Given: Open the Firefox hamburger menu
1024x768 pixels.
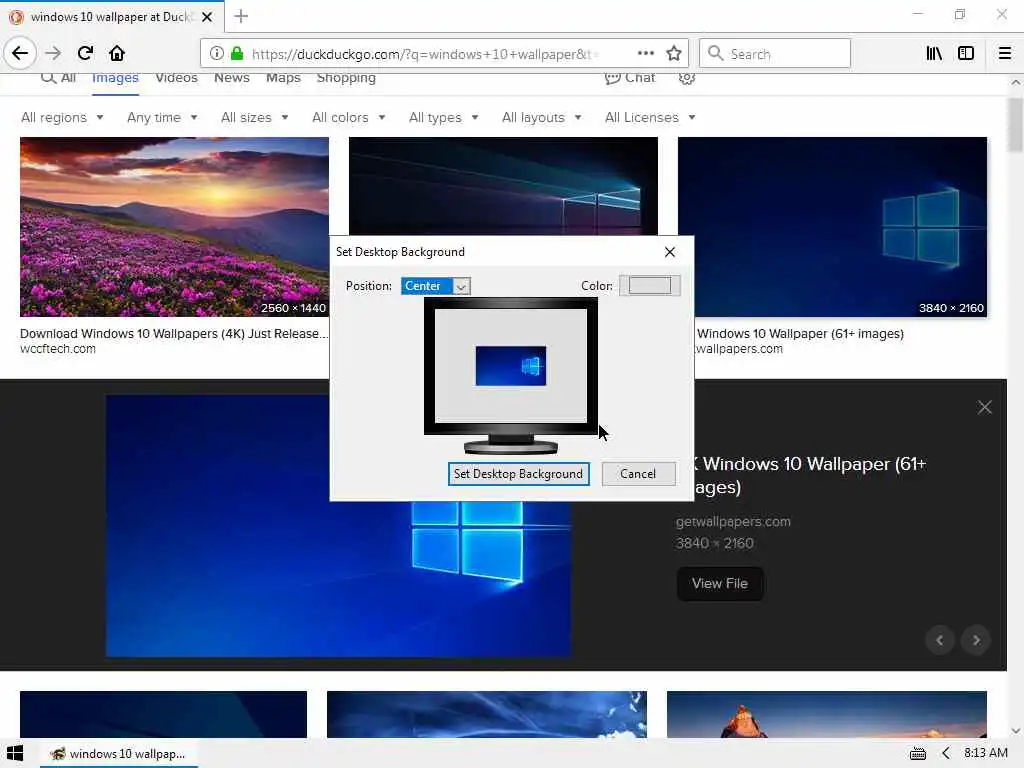Looking at the screenshot, I should 1004,53.
